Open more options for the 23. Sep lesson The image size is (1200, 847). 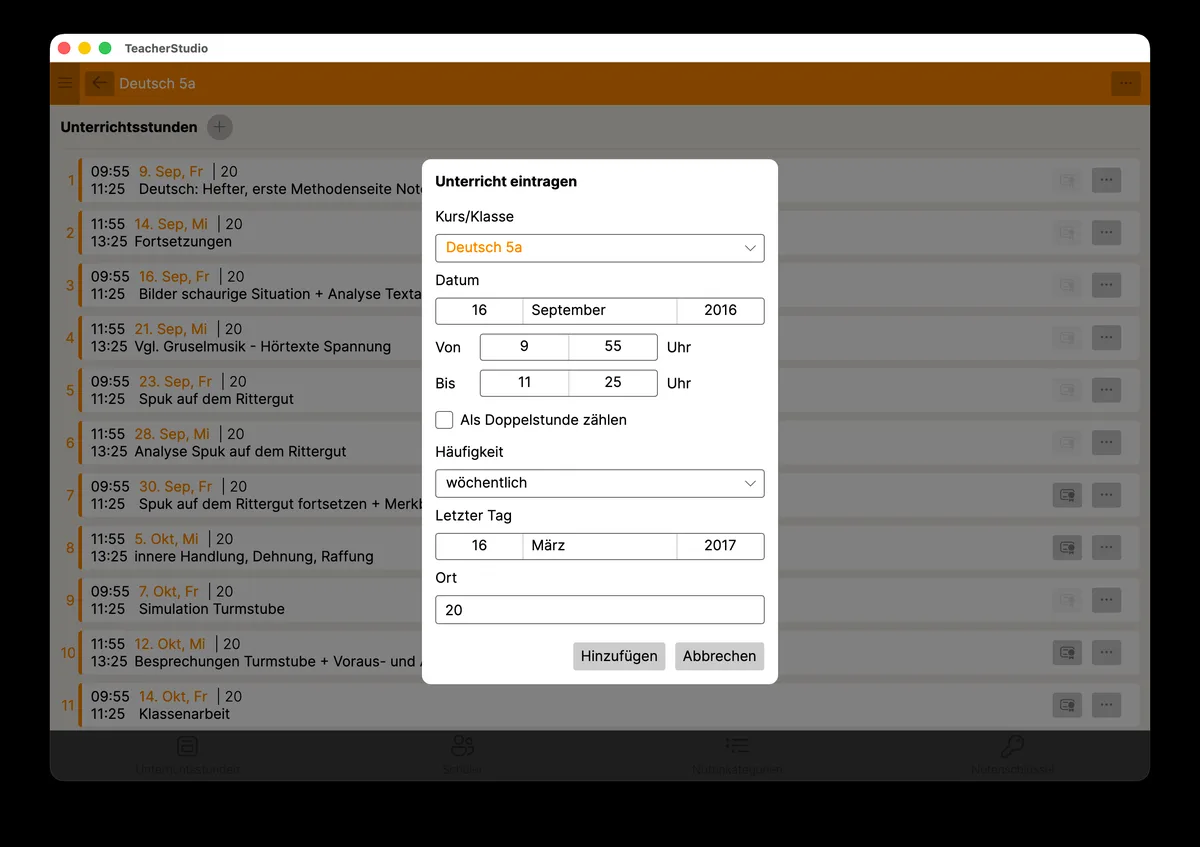1106,390
